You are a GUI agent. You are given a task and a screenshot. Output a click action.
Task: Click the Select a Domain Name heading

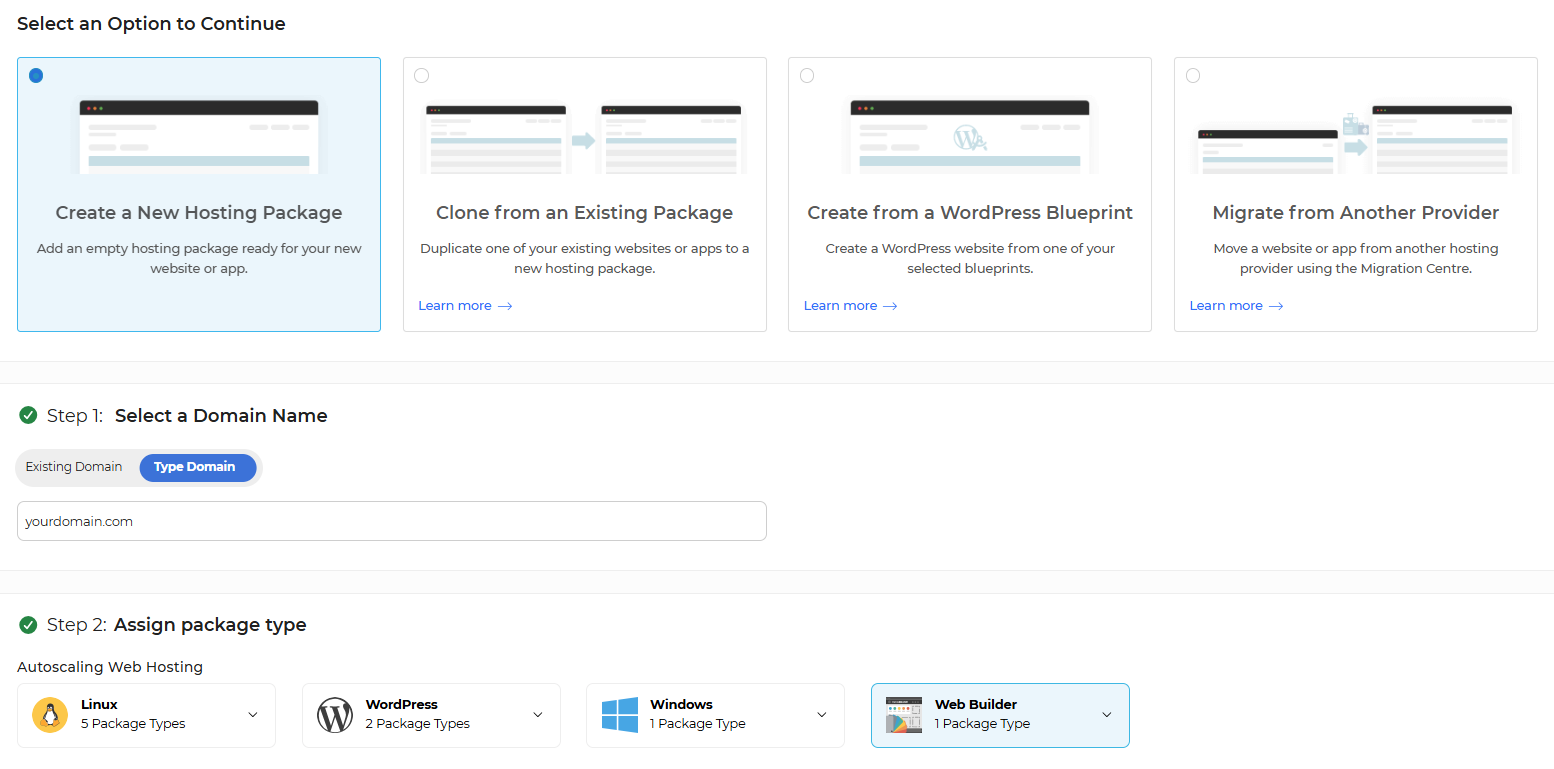coord(221,416)
